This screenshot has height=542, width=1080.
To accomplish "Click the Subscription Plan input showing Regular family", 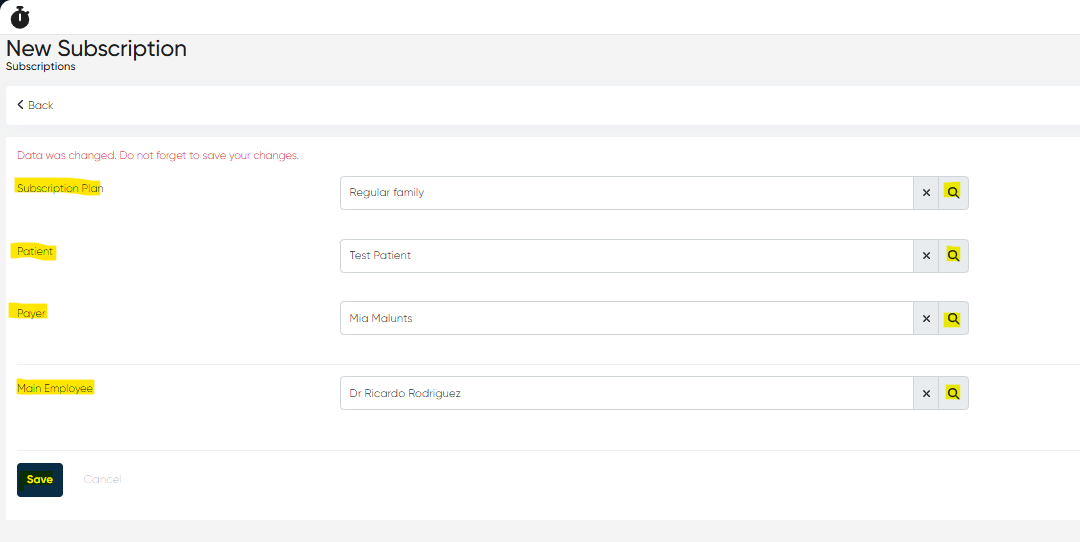I will click(x=626, y=193).
